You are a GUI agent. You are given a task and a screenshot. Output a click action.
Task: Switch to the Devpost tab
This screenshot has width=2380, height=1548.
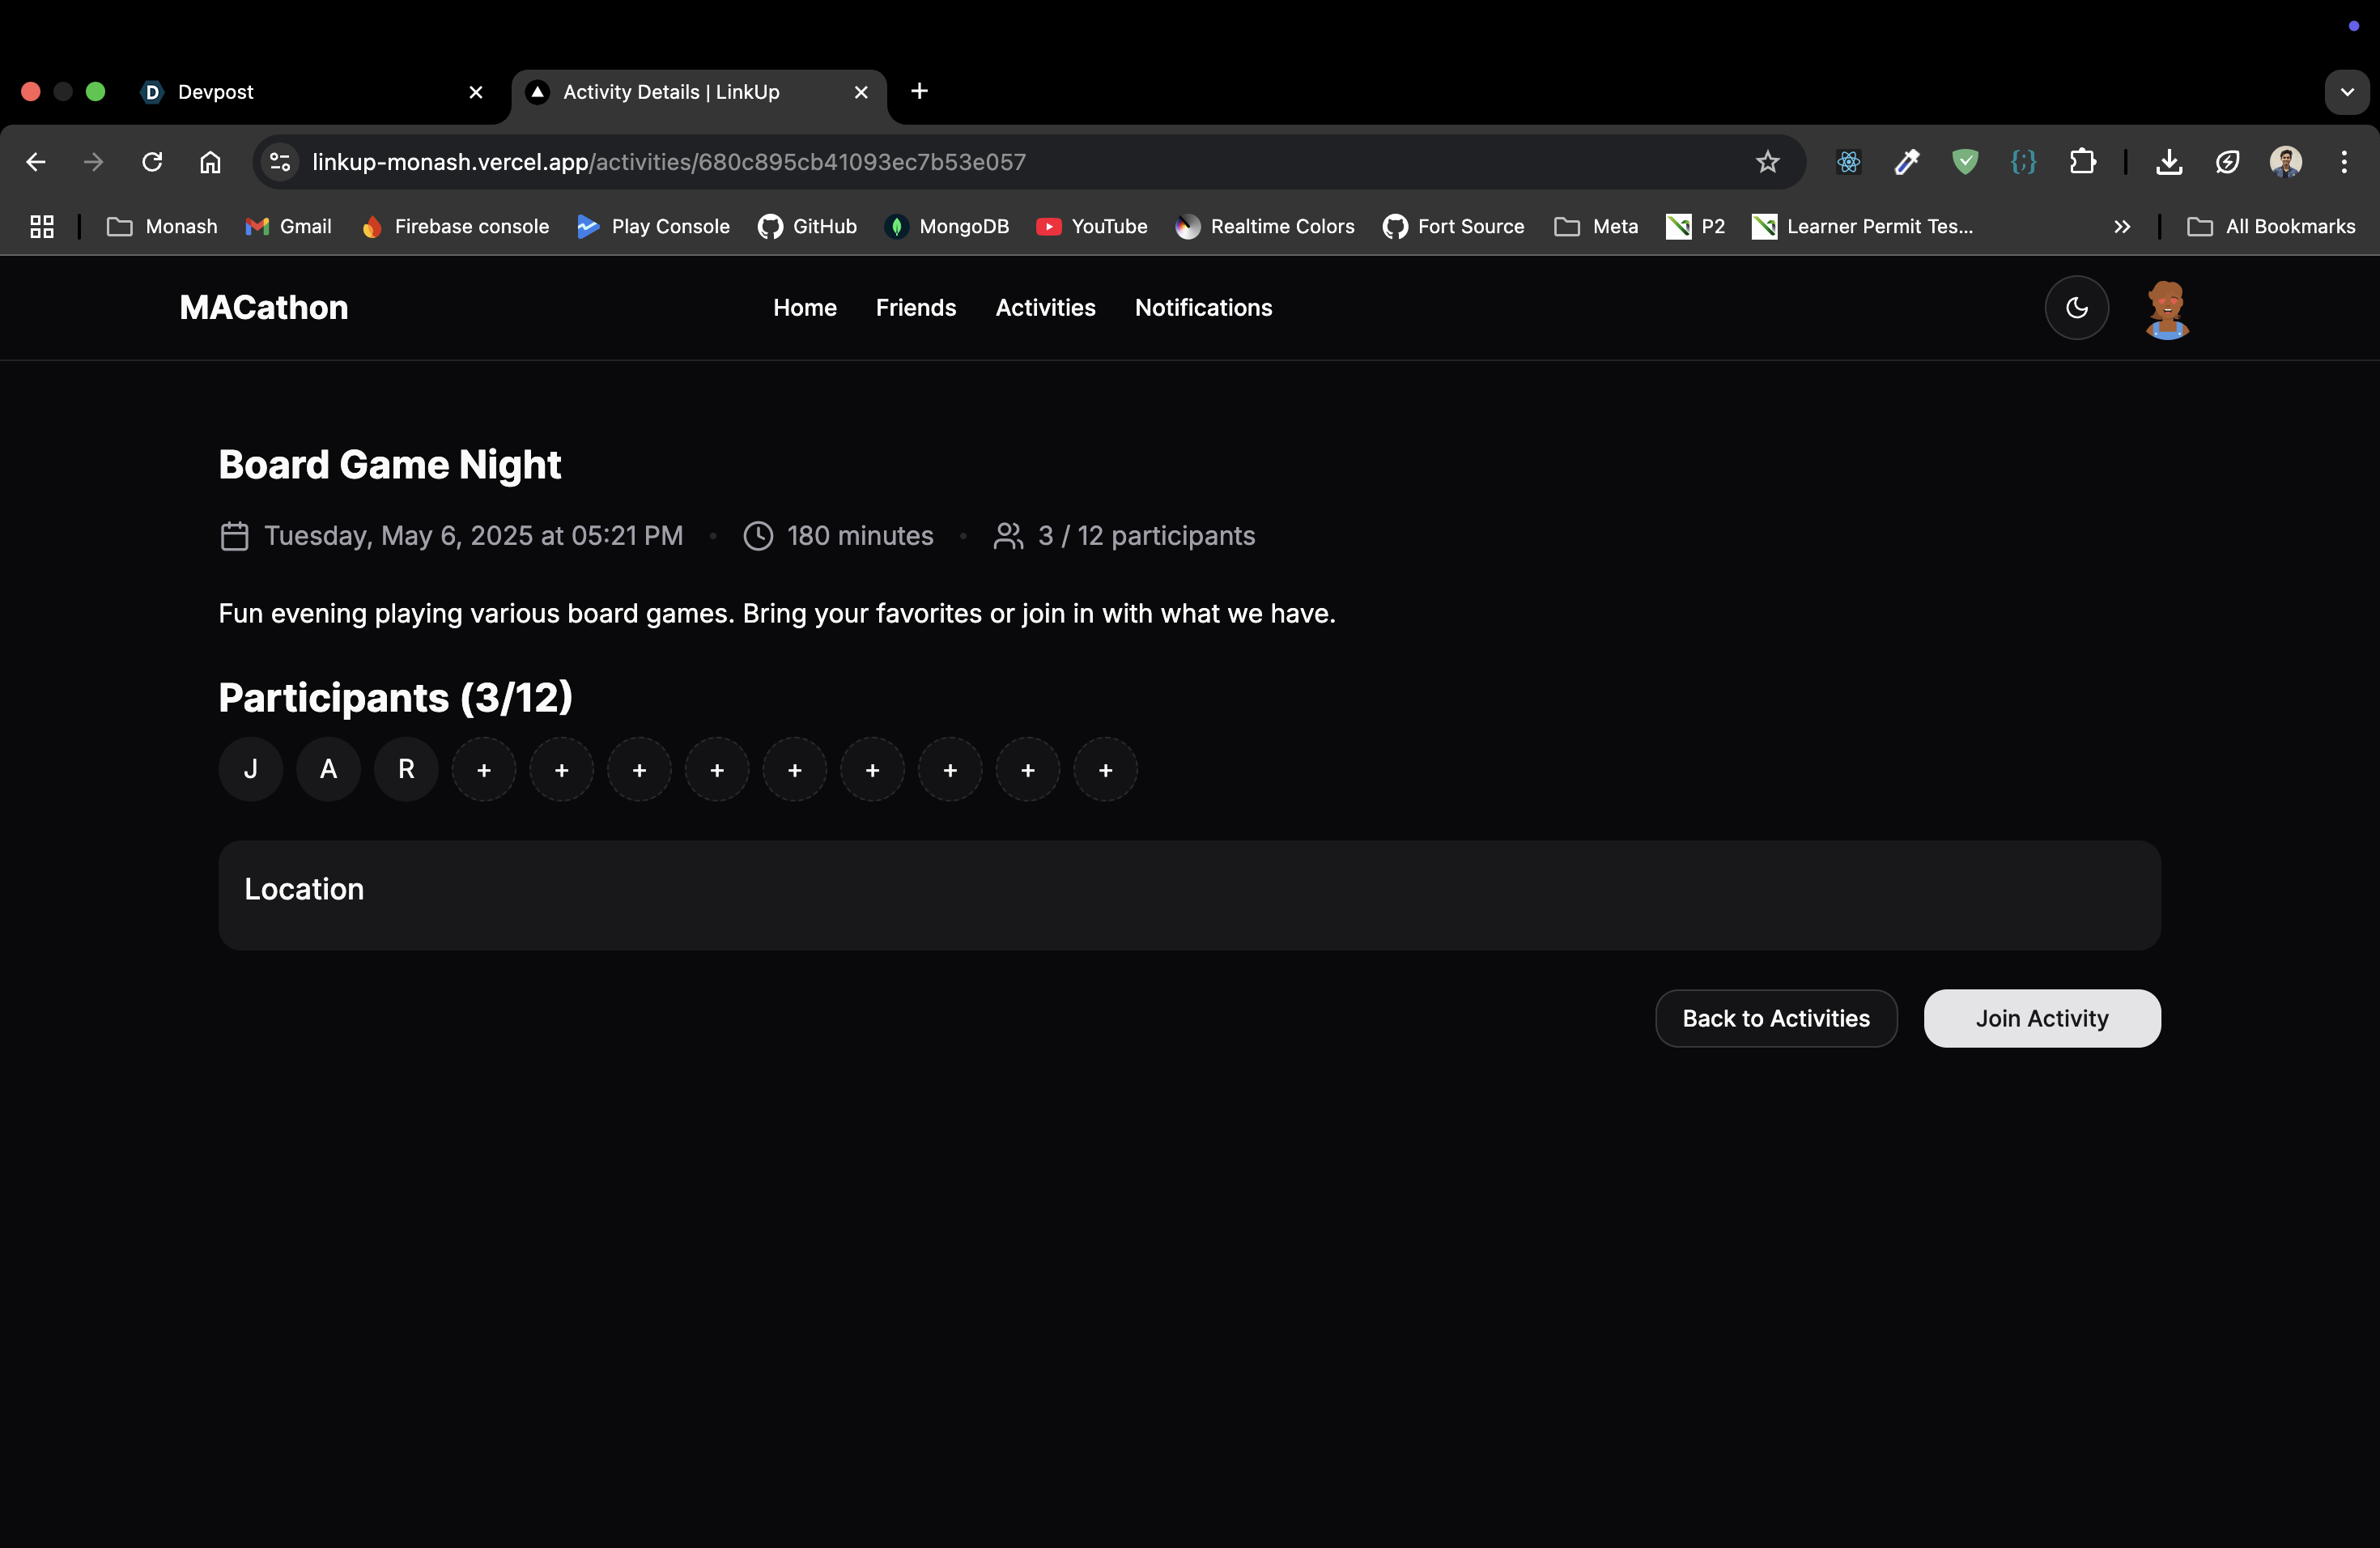(300, 92)
